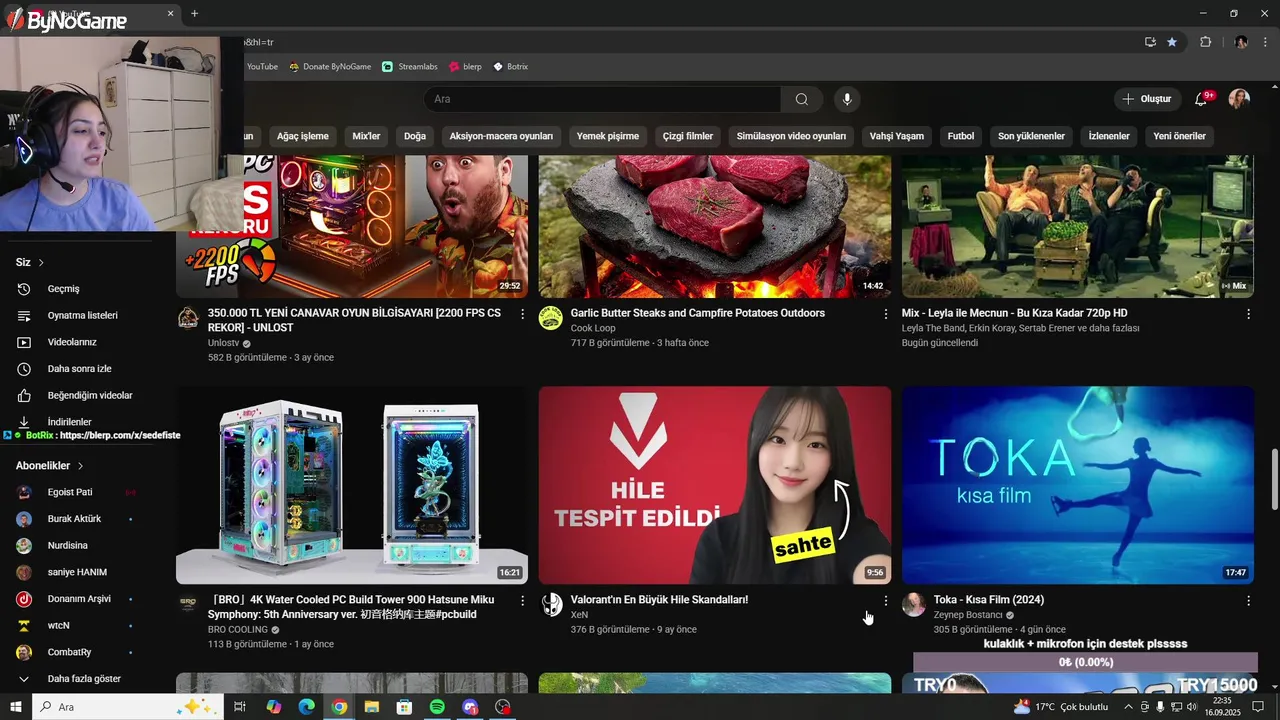
Task: Open the account avatar menu at top right
Action: pyautogui.click(x=1239, y=99)
